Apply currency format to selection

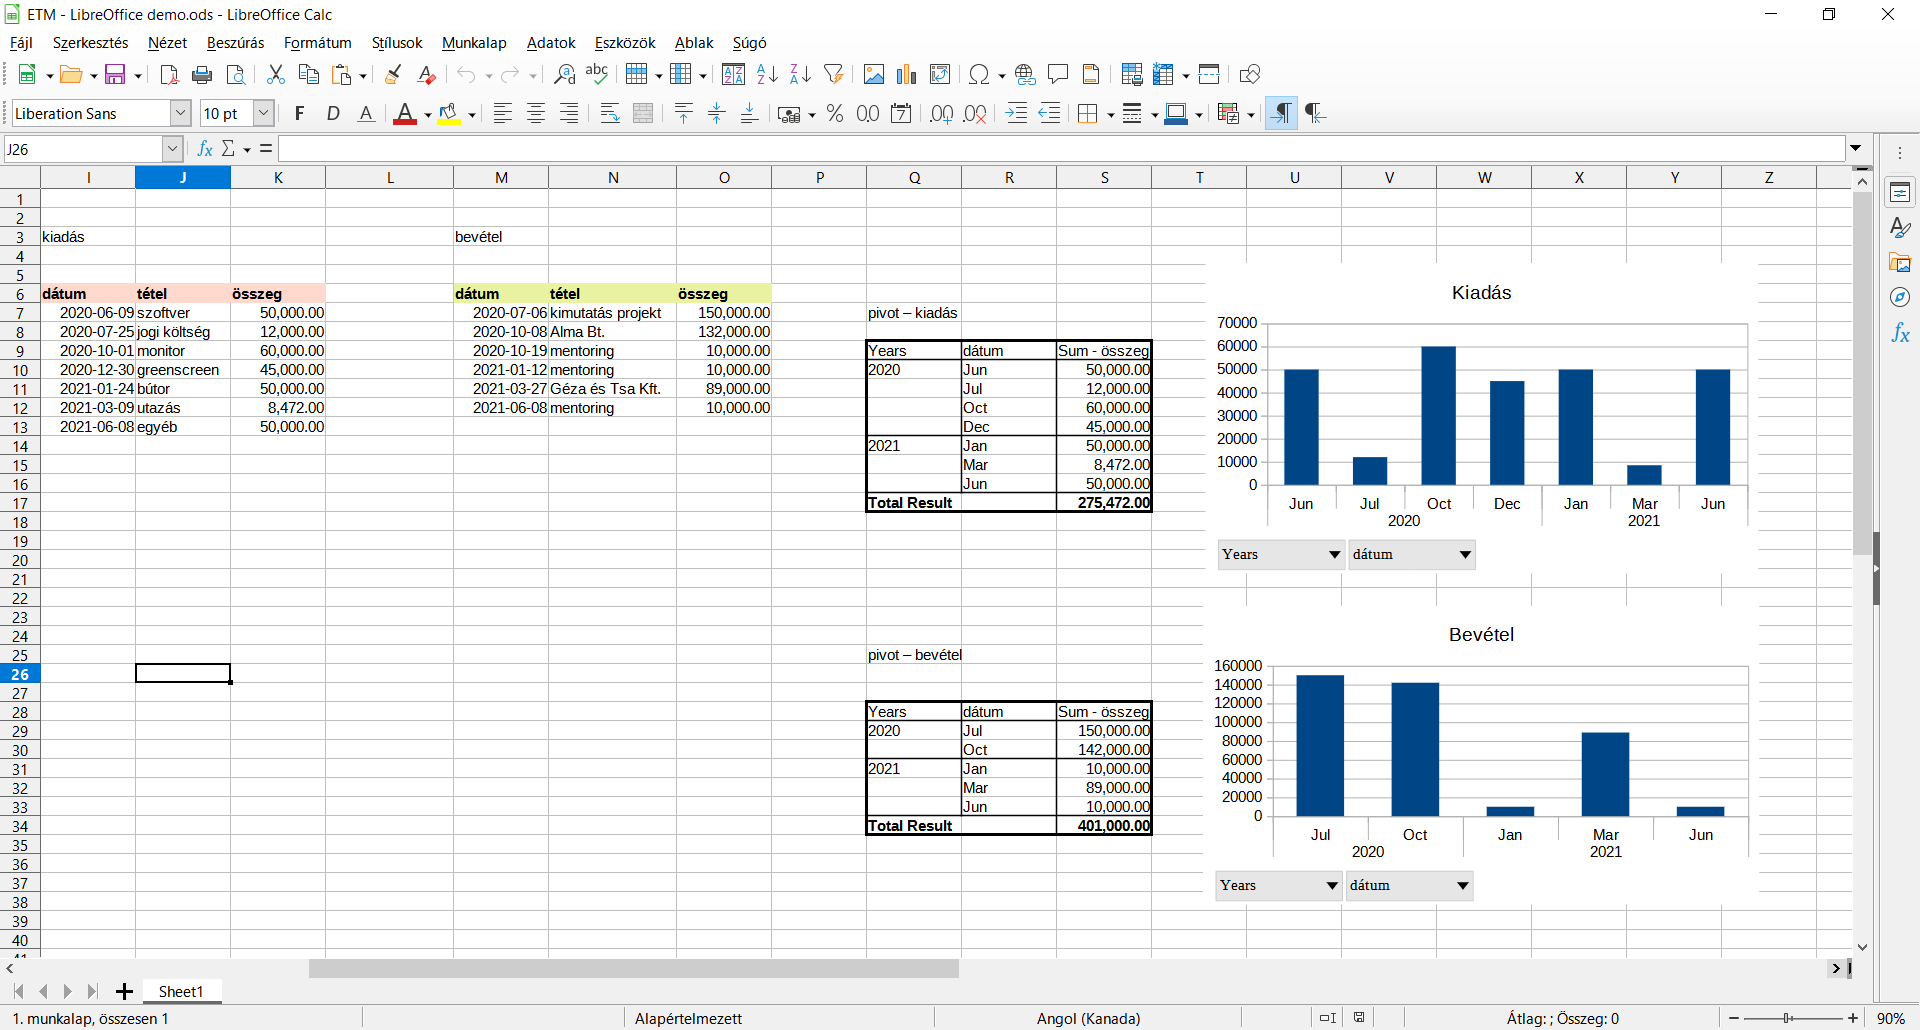(x=790, y=113)
